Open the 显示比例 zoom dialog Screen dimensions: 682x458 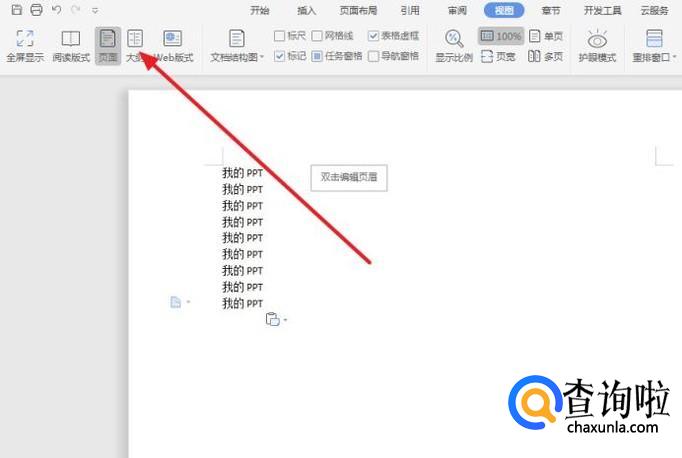[454, 46]
